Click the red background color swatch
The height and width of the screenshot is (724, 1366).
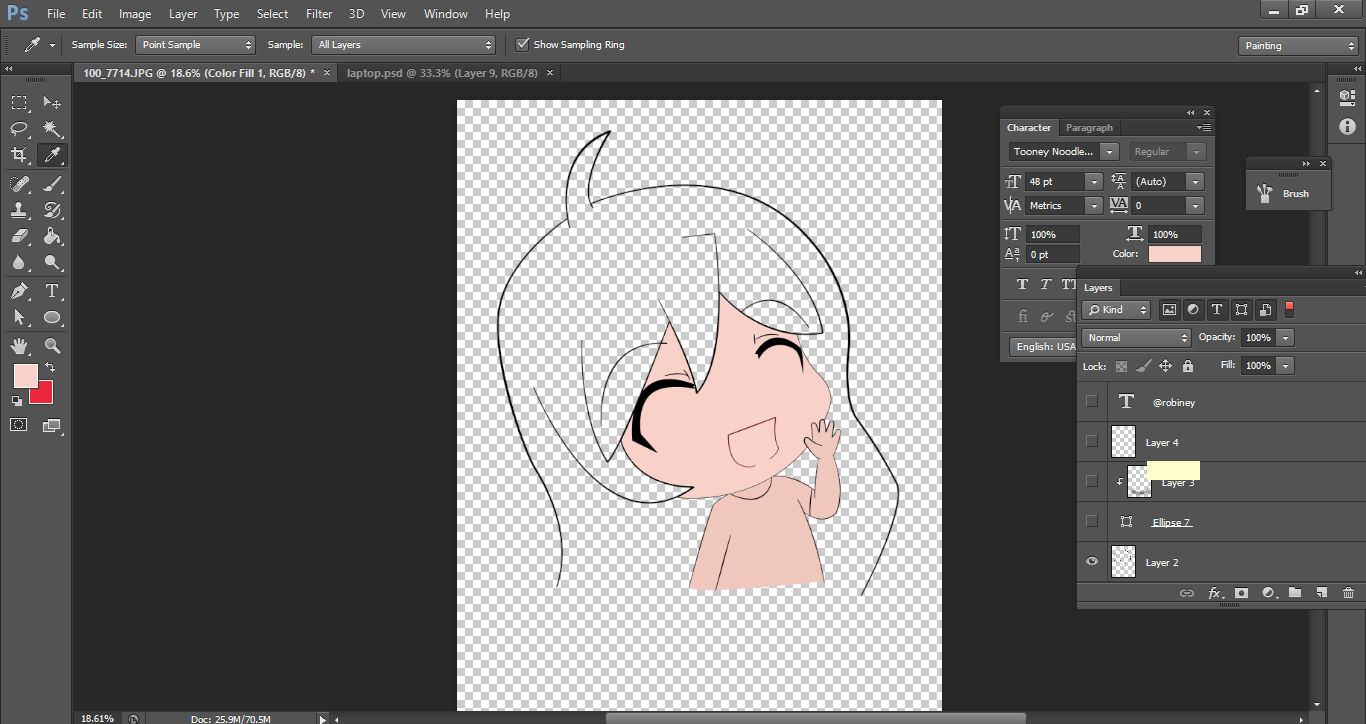(x=44, y=396)
